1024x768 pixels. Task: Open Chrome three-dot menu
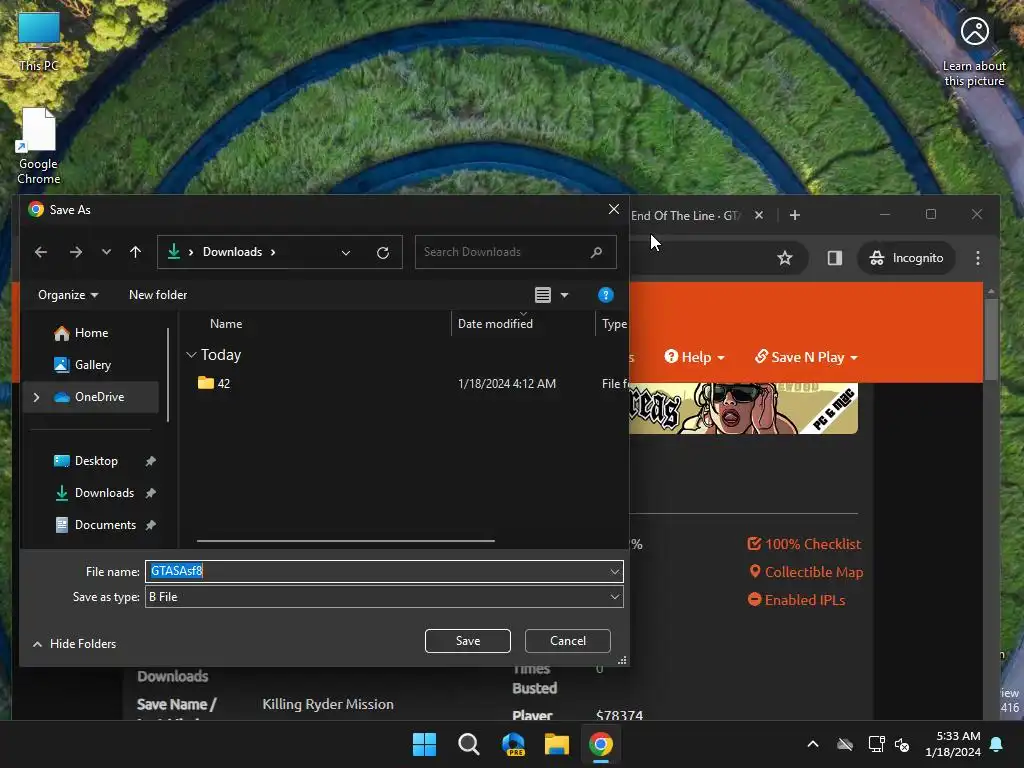coord(978,258)
